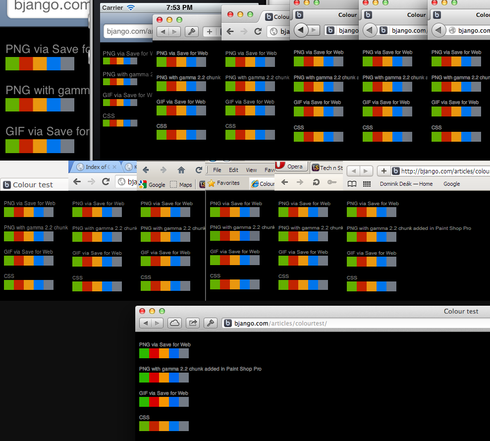This screenshot has width=490, height=441.
Task: Click the Favorites star button in IE
Action: [x=224, y=183]
